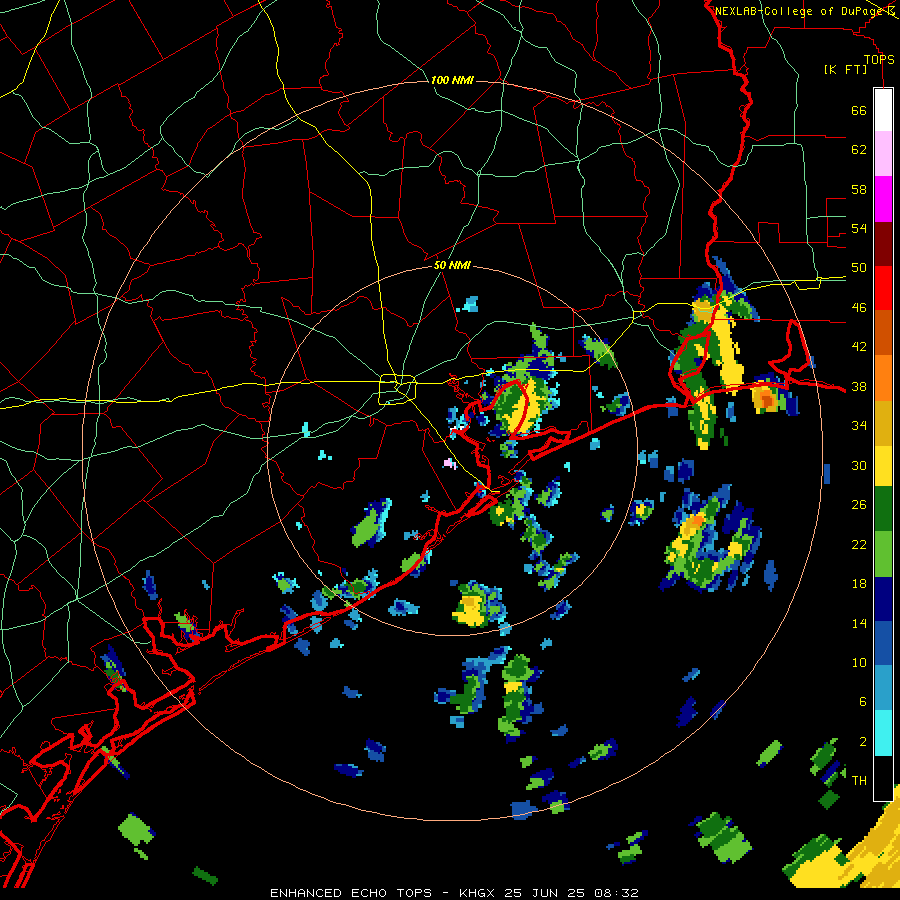Click the white swatch on the tops scale

(x=883, y=111)
